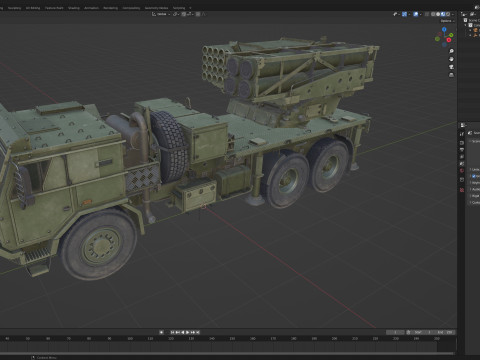Open the Global transform orientation dropdown
This screenshot has width=480, height=360.
161,14
